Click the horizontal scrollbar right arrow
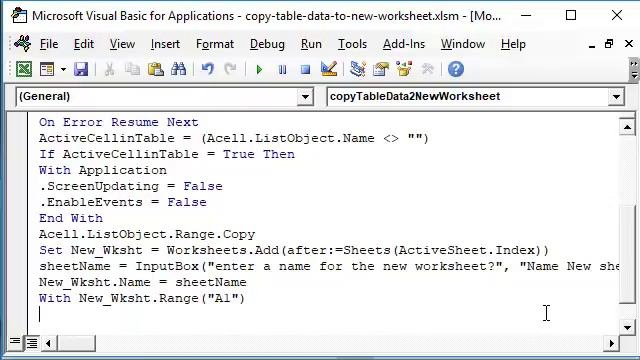This screenshot has height=360, width=640. [x=611, y=343]
